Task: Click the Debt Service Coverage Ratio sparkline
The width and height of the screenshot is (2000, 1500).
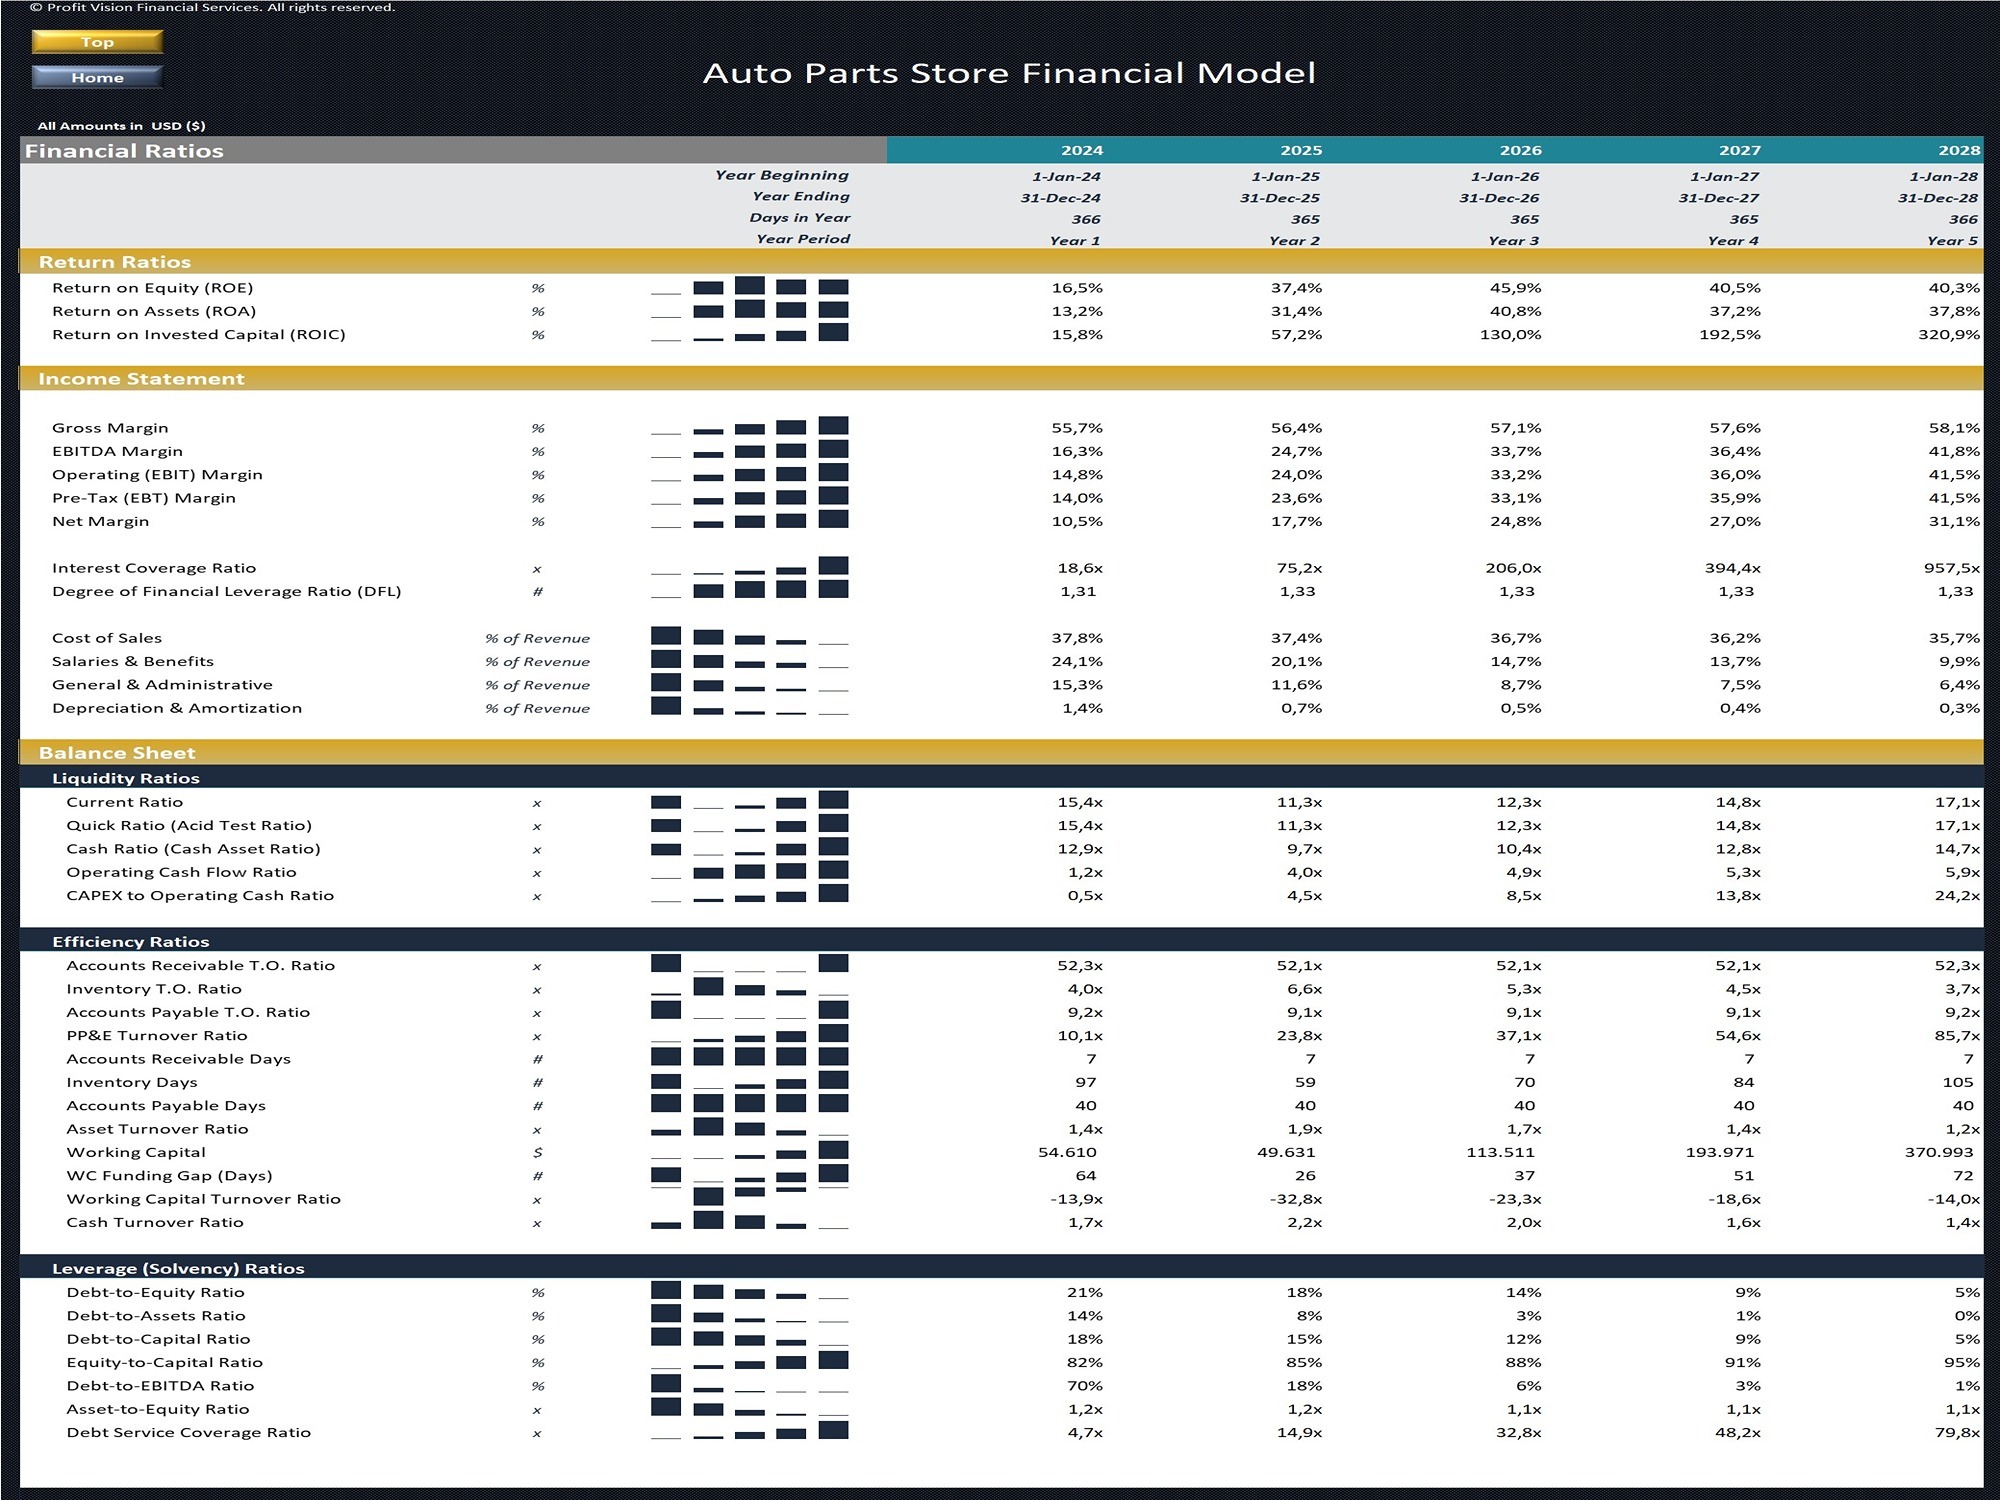Action: pyautogui.click(x=749, y=1431)
